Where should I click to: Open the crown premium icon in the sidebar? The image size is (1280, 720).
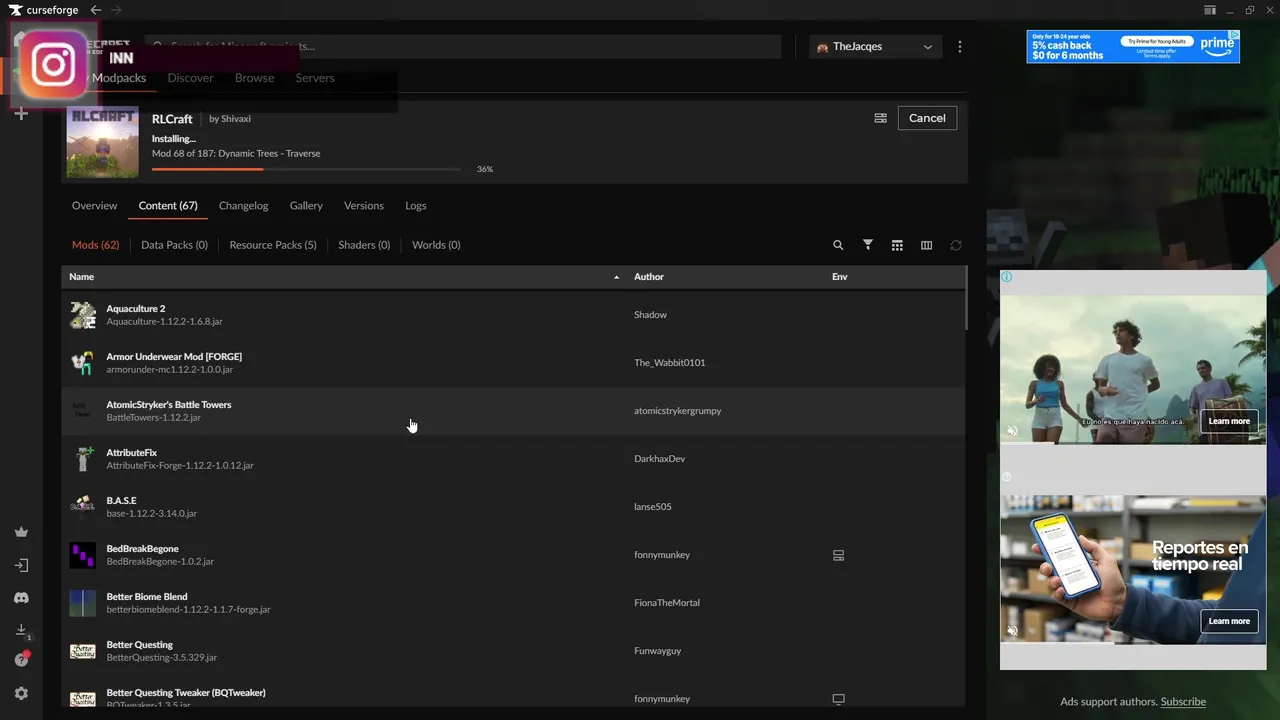21,532
